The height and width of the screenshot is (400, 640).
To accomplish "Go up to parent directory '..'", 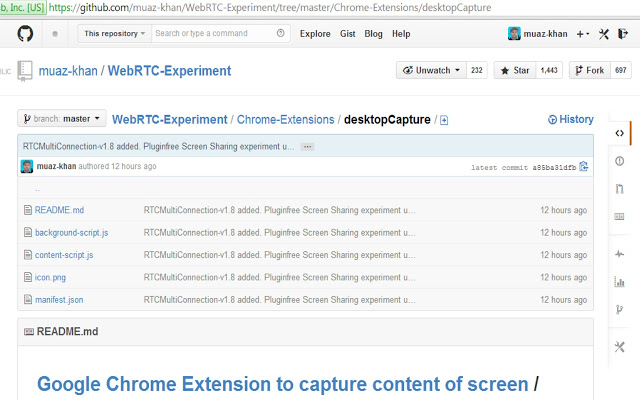I will click(38, 189).
